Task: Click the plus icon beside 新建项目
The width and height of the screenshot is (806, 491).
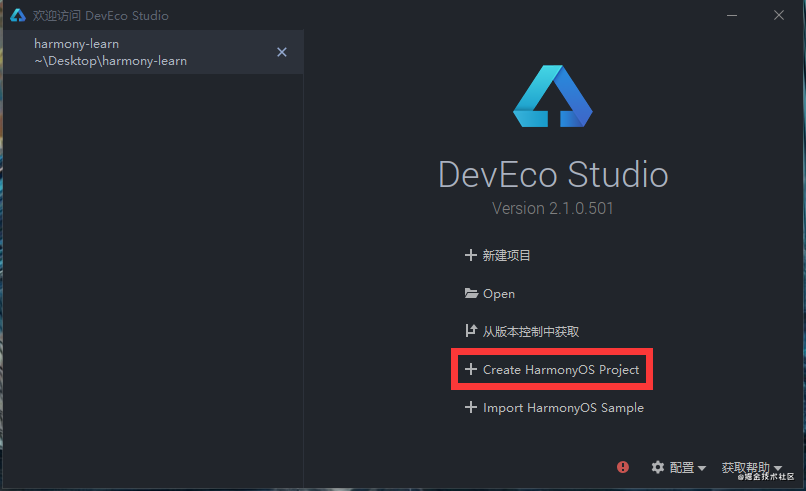Action: click(x=470, y=255)
